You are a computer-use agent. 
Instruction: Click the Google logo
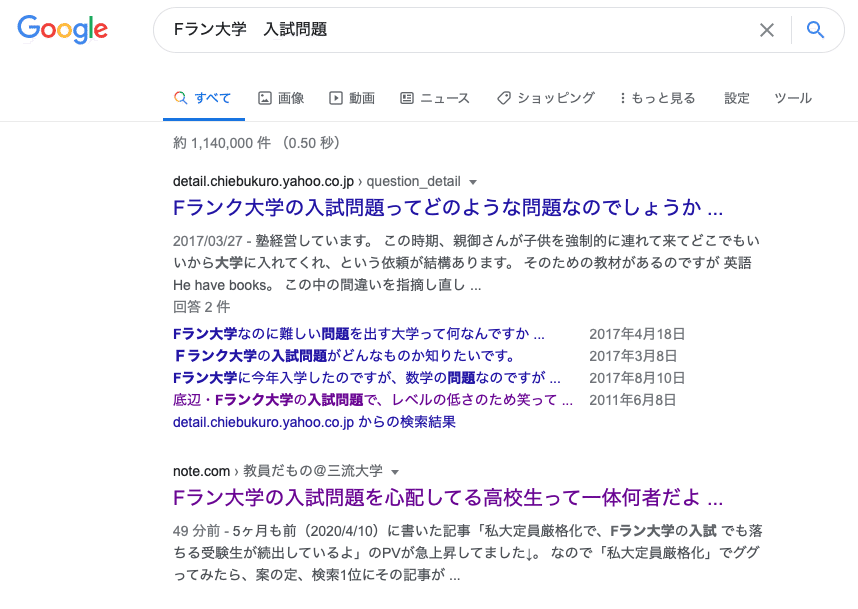coord(62,30)
